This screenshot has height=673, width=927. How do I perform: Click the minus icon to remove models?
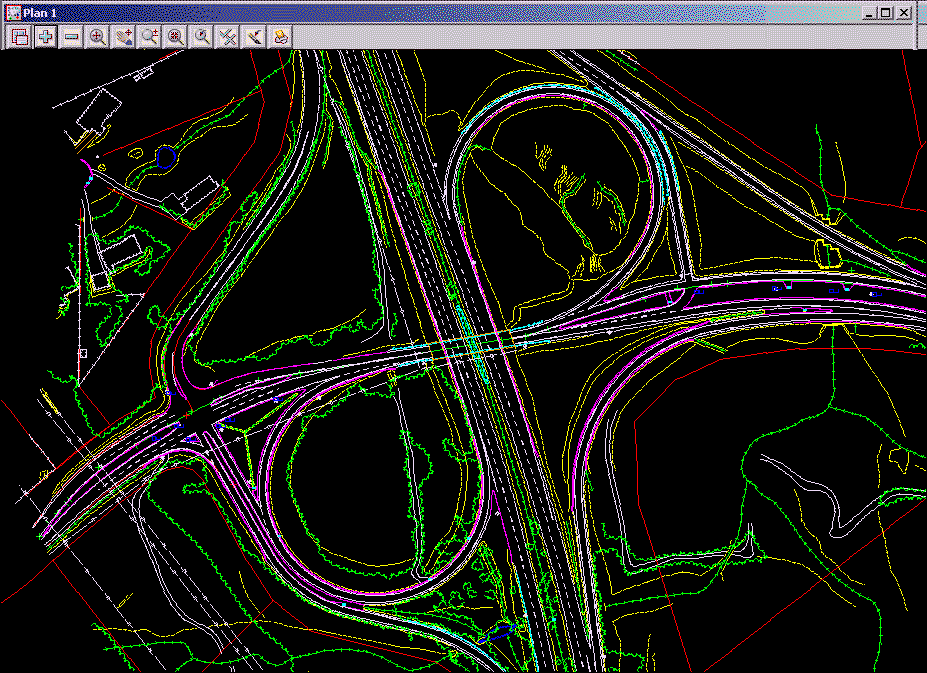tap(72, 37)
